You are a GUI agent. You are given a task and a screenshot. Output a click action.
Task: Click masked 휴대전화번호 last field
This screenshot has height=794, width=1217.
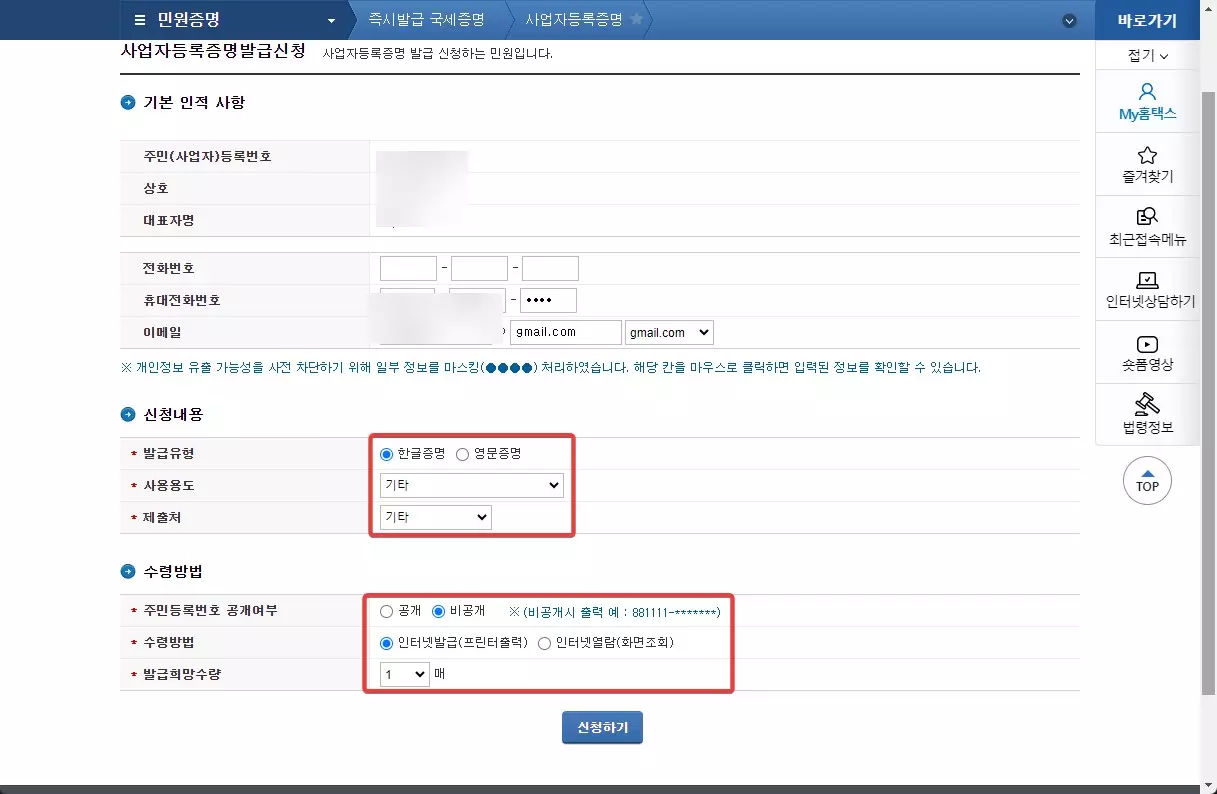pyautogui.click(x=548, y=300)
